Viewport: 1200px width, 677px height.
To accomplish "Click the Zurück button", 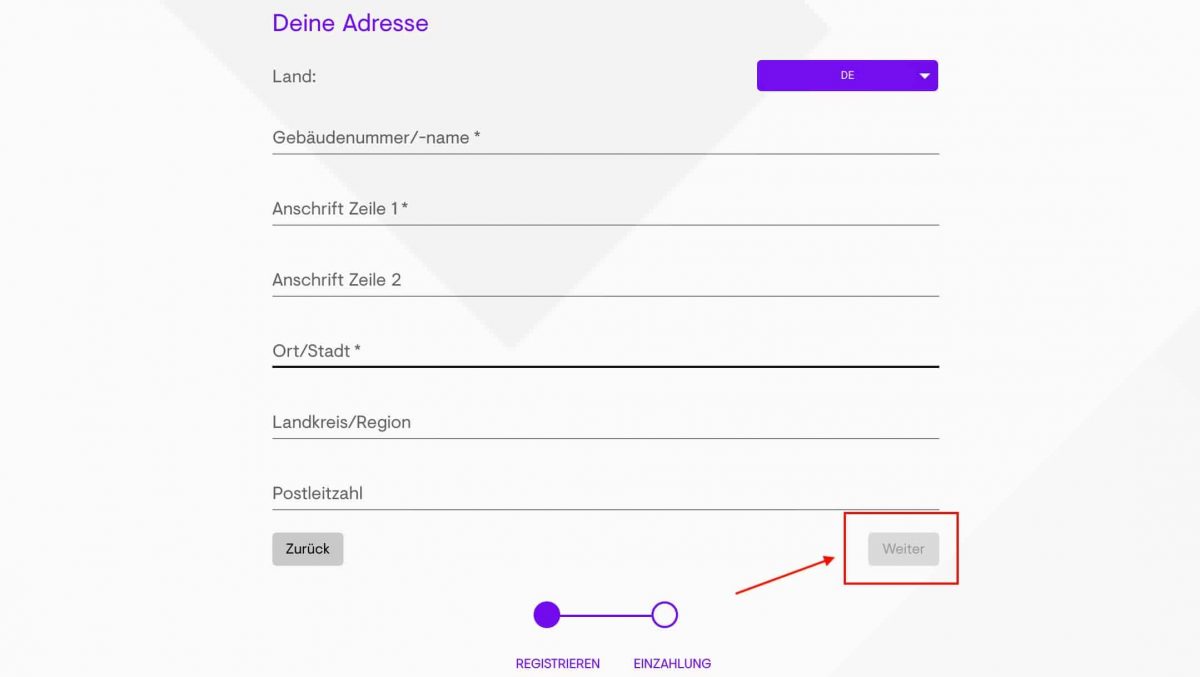I will 307,548.
